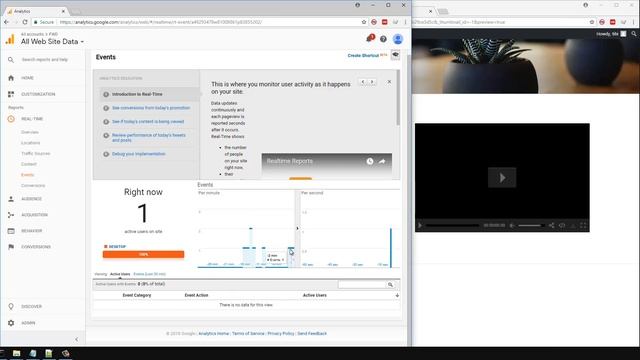This screenshot has width=640, height=360.
Task: Open Review performance of today's tweets and posts
Action: pos(149,138)
